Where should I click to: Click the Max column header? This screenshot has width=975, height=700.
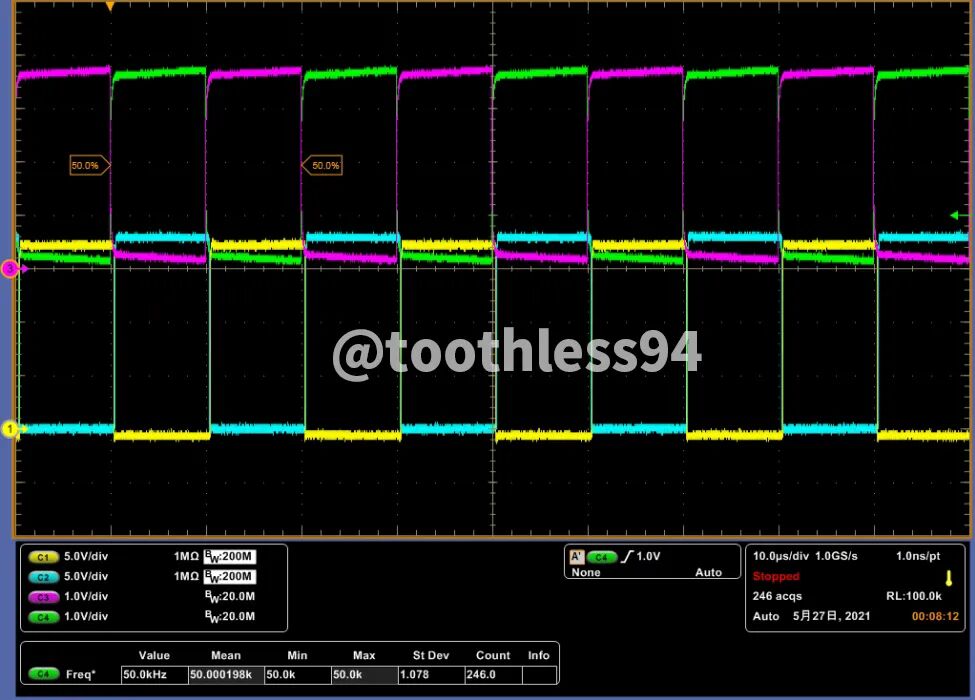pyautogui.click(x=364, y=655)
